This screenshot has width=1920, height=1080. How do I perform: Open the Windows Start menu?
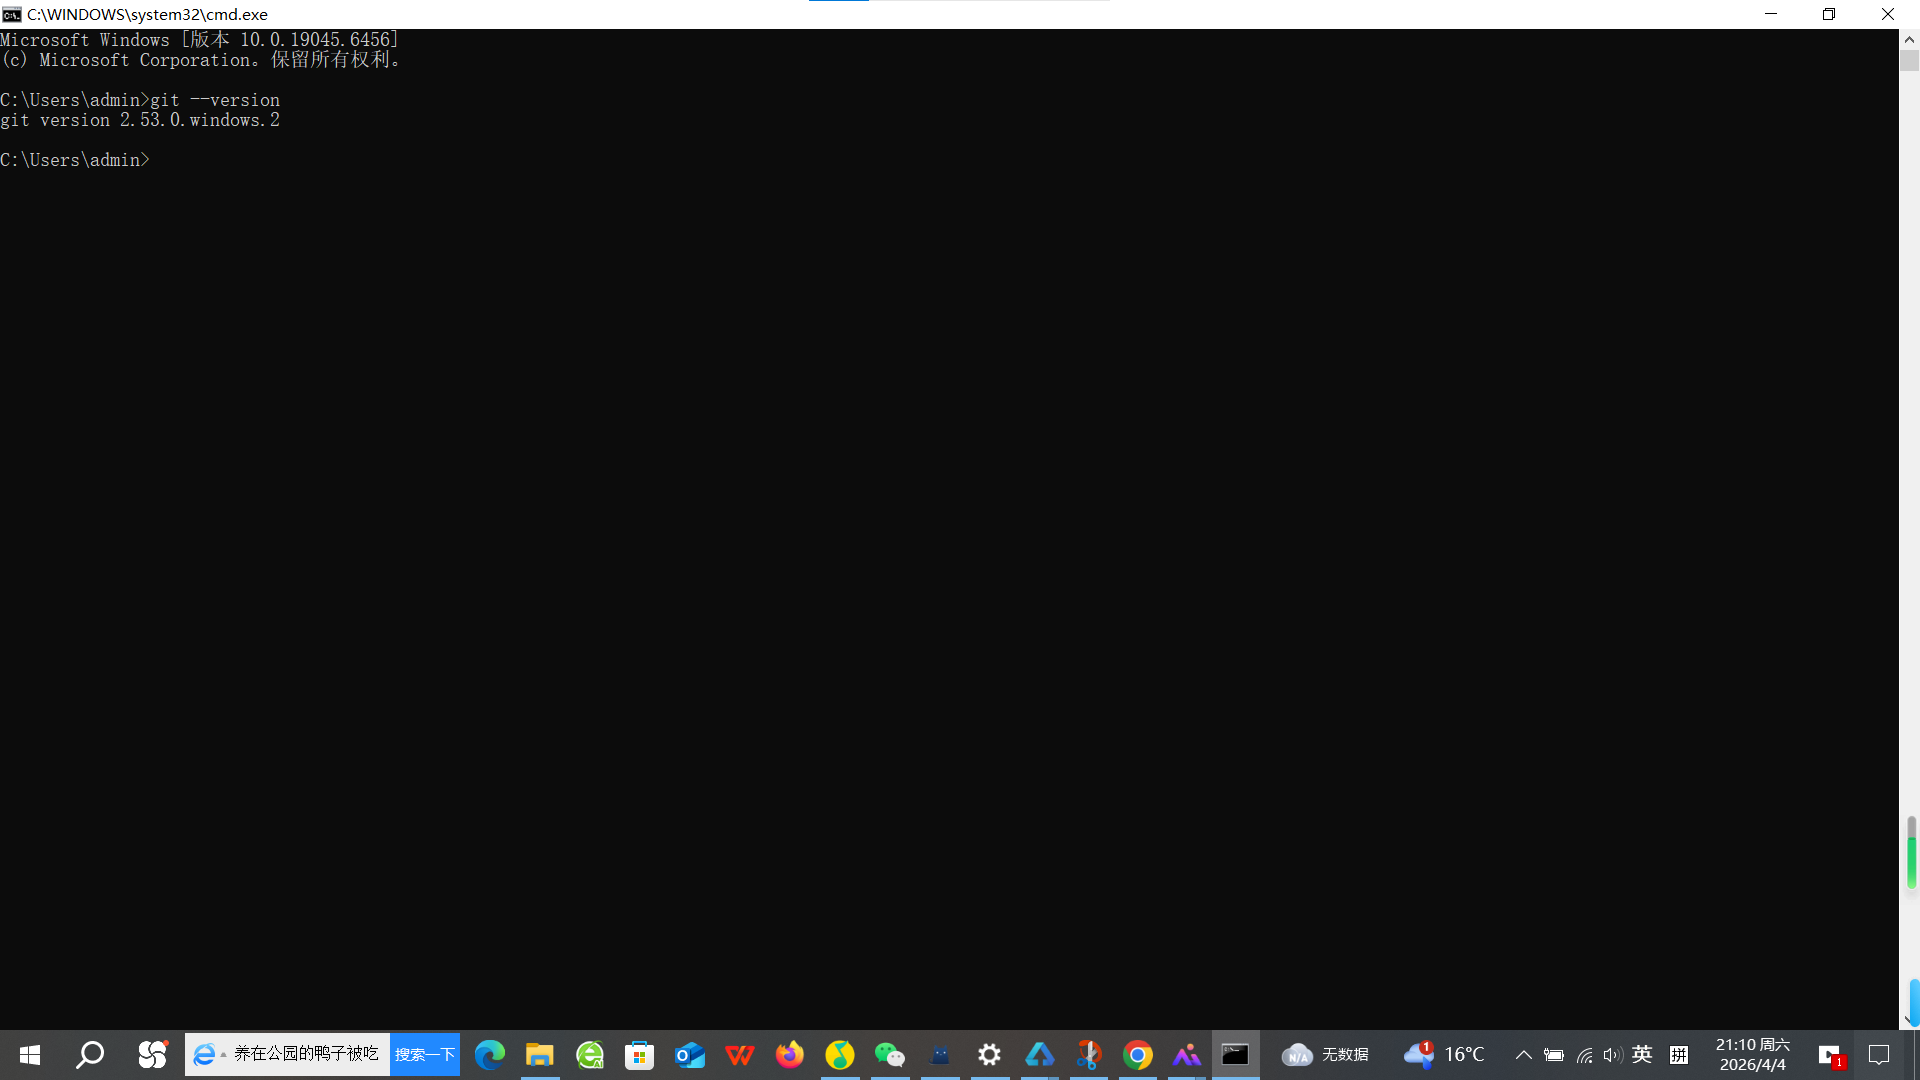pos(30,1055)
